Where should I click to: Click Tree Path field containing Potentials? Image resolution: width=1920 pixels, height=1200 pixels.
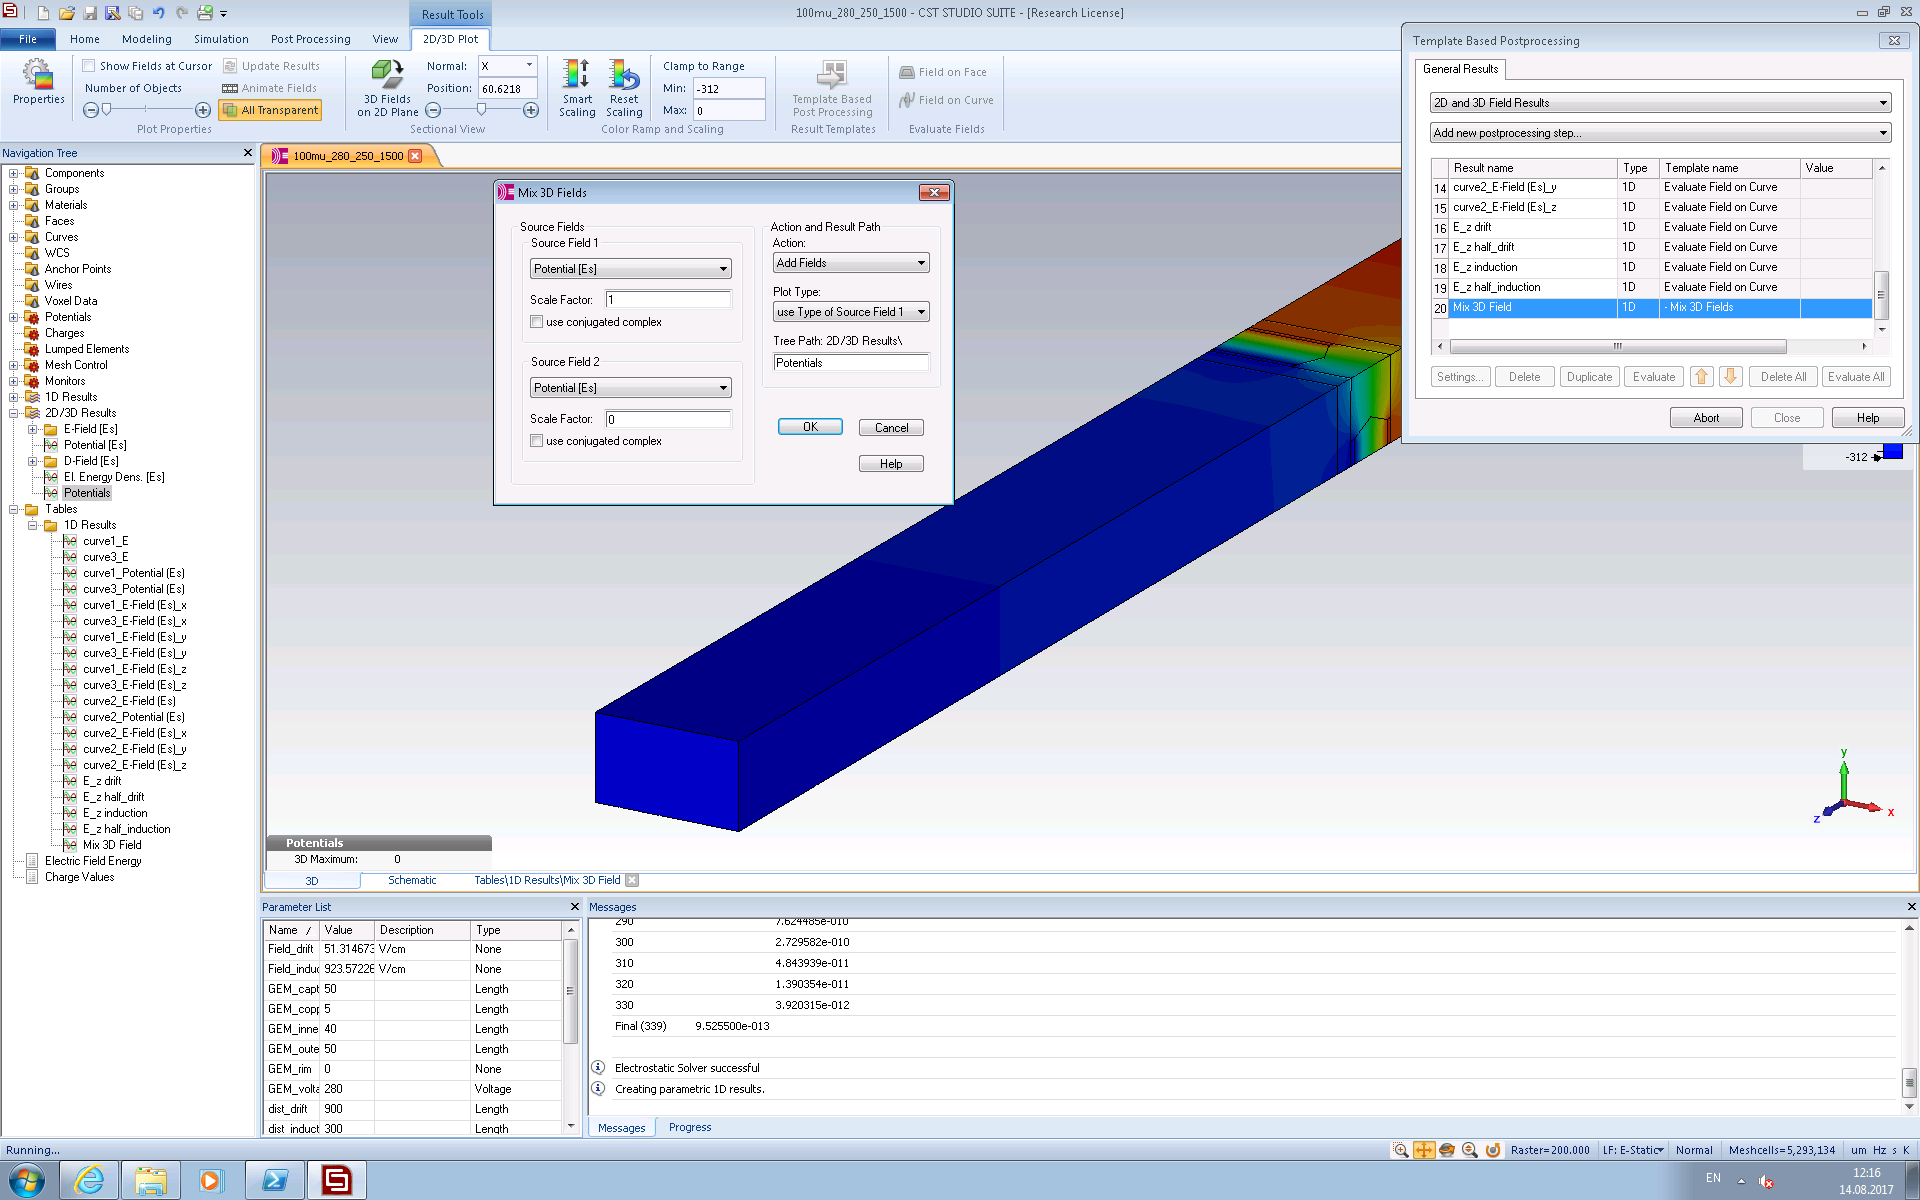851,363
